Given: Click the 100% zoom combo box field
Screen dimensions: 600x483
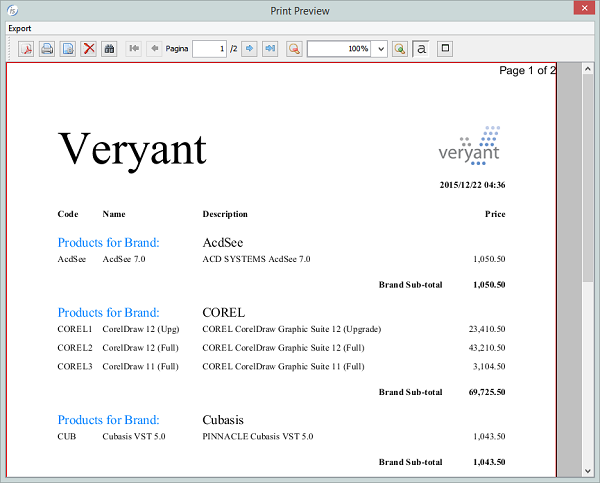Looking at the screenshot, I should pyautogui.click(x=338, y=48).
